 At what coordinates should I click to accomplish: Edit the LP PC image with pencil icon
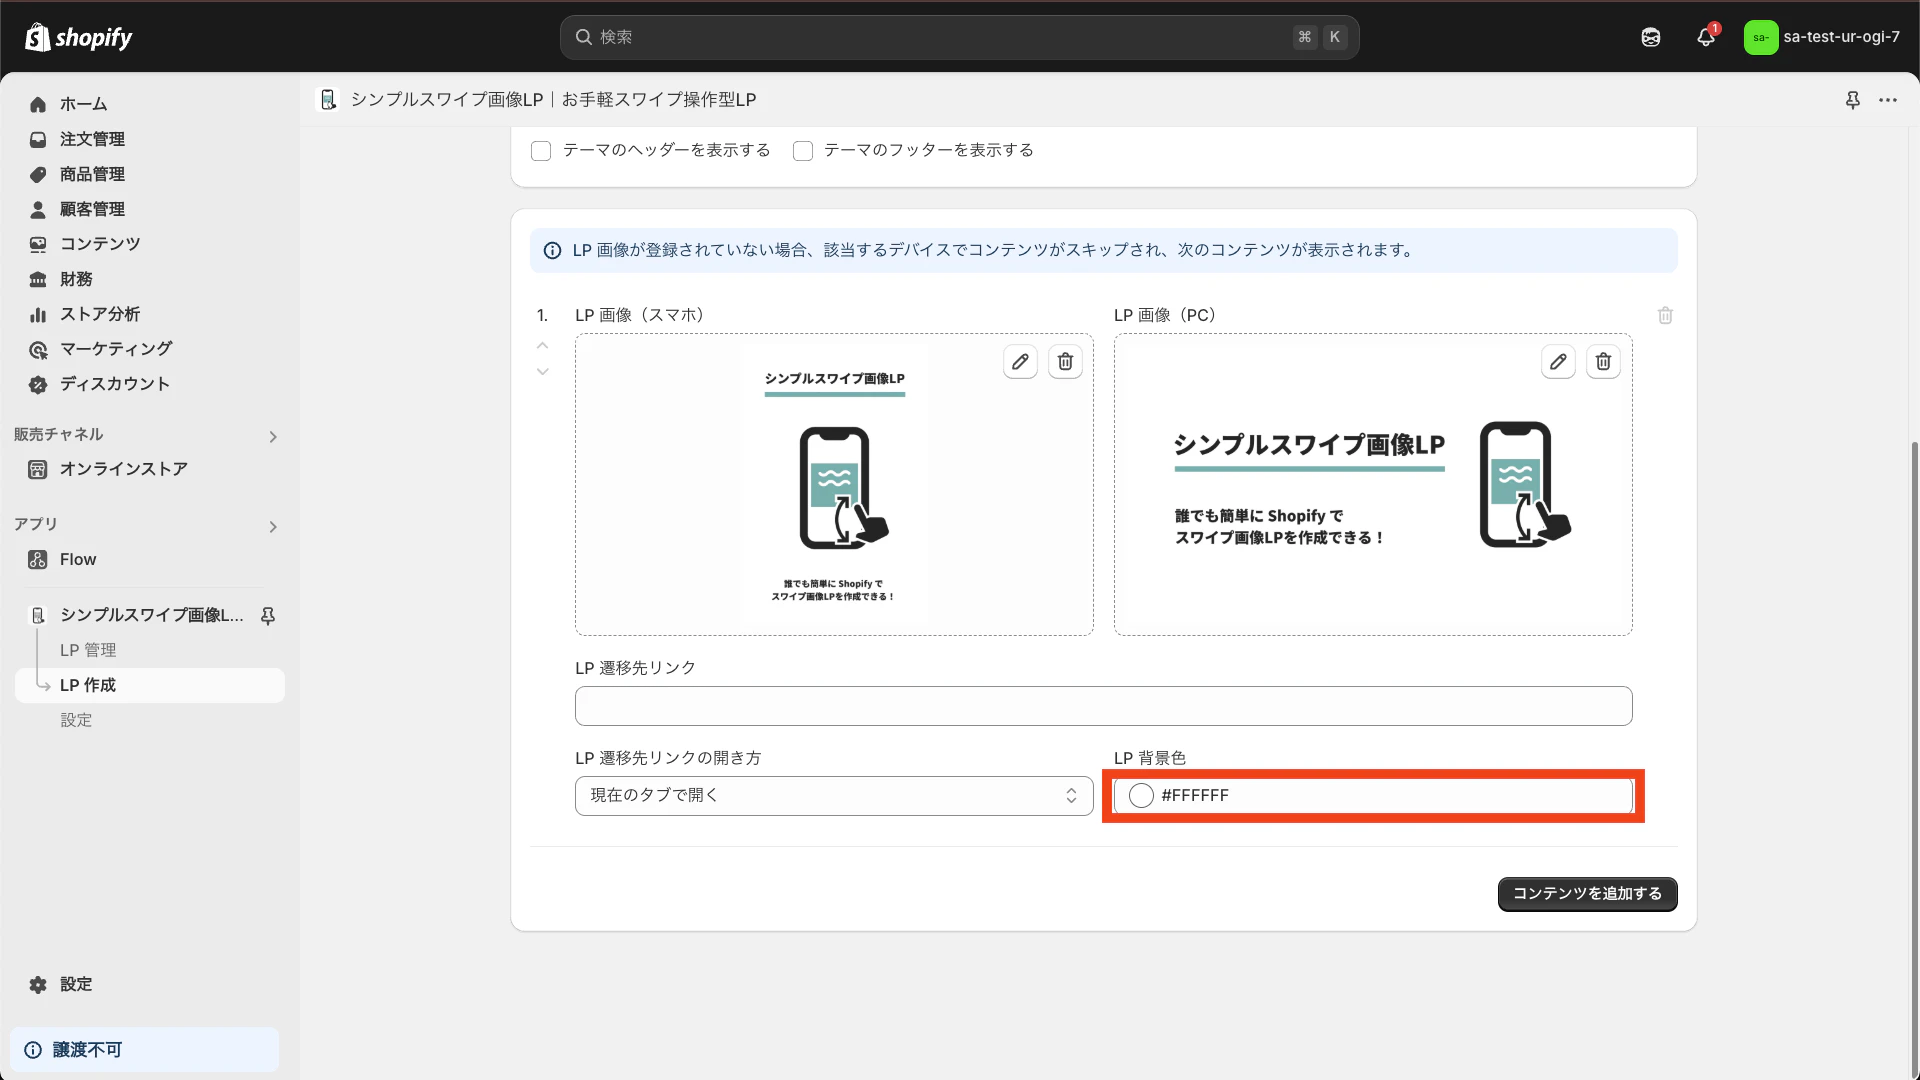(1558, 362)
